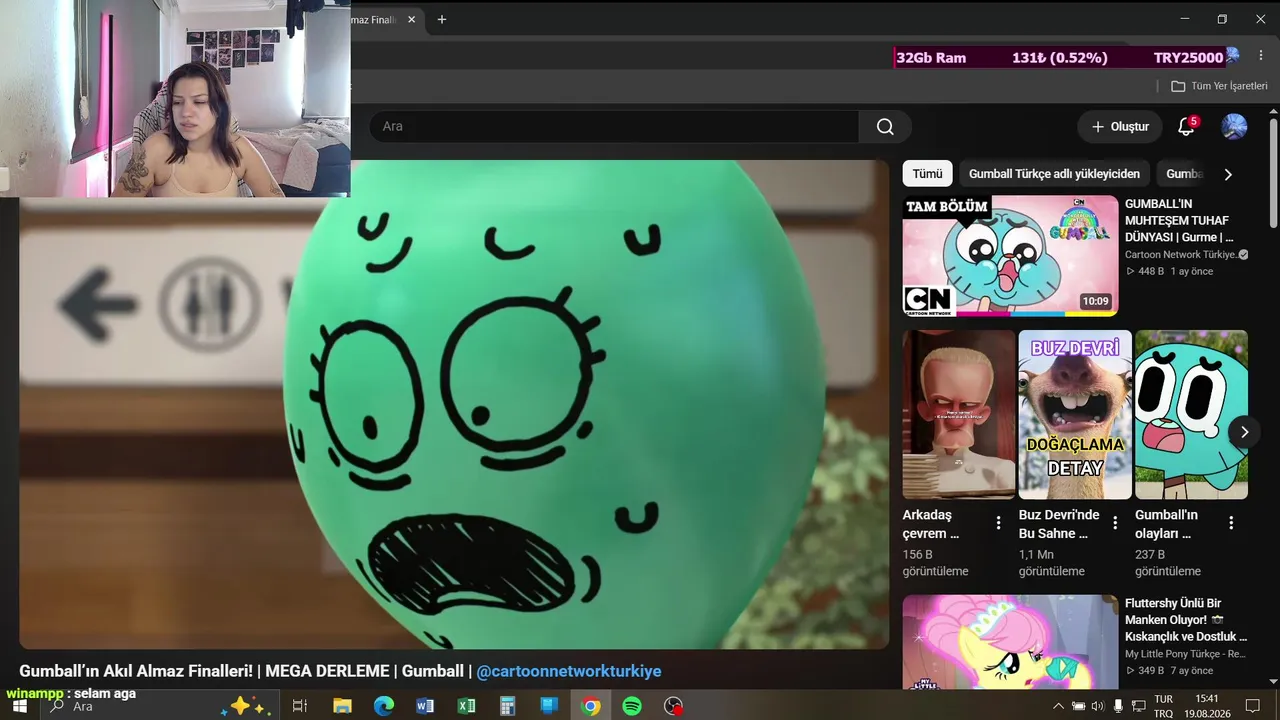Screen dimensions: 1280x720
Task: Click the volume speaker icon in the tray
Action: coord(1097,706)
